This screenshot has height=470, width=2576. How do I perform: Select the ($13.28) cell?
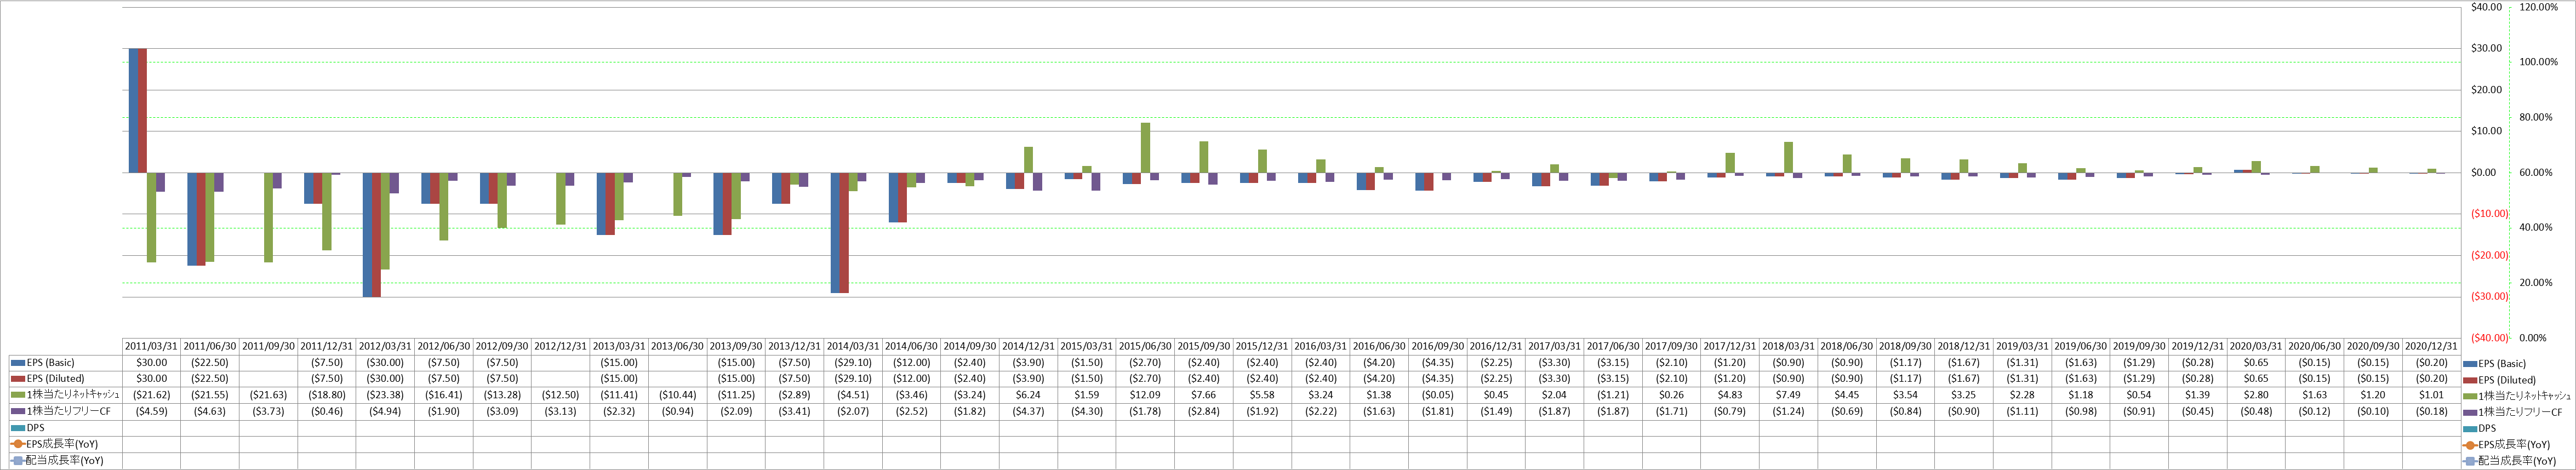502,395
